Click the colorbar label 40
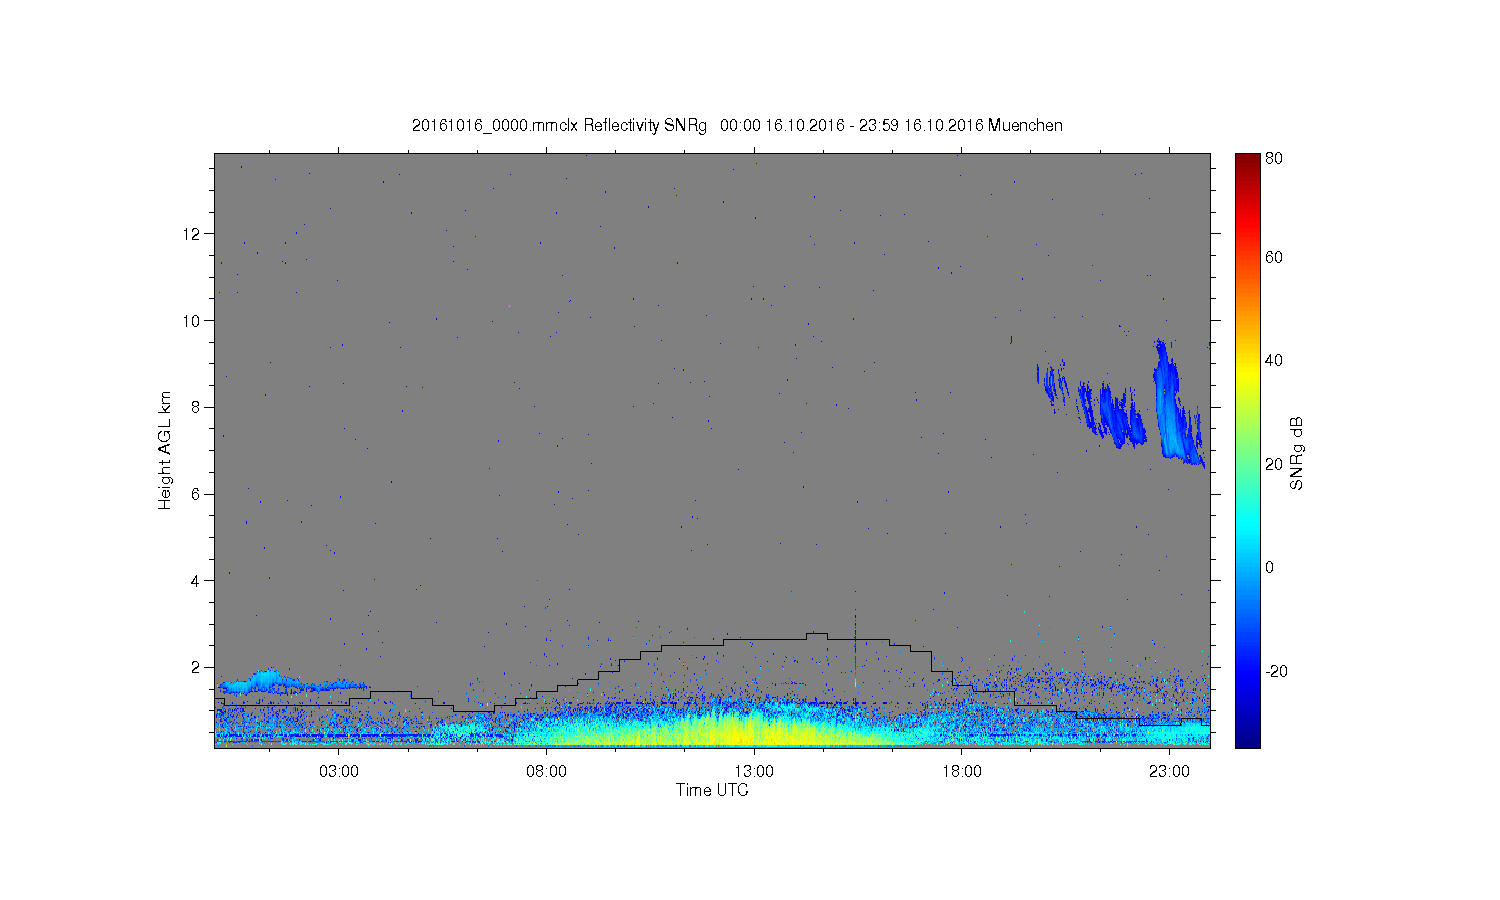 tap(1274, 360)
